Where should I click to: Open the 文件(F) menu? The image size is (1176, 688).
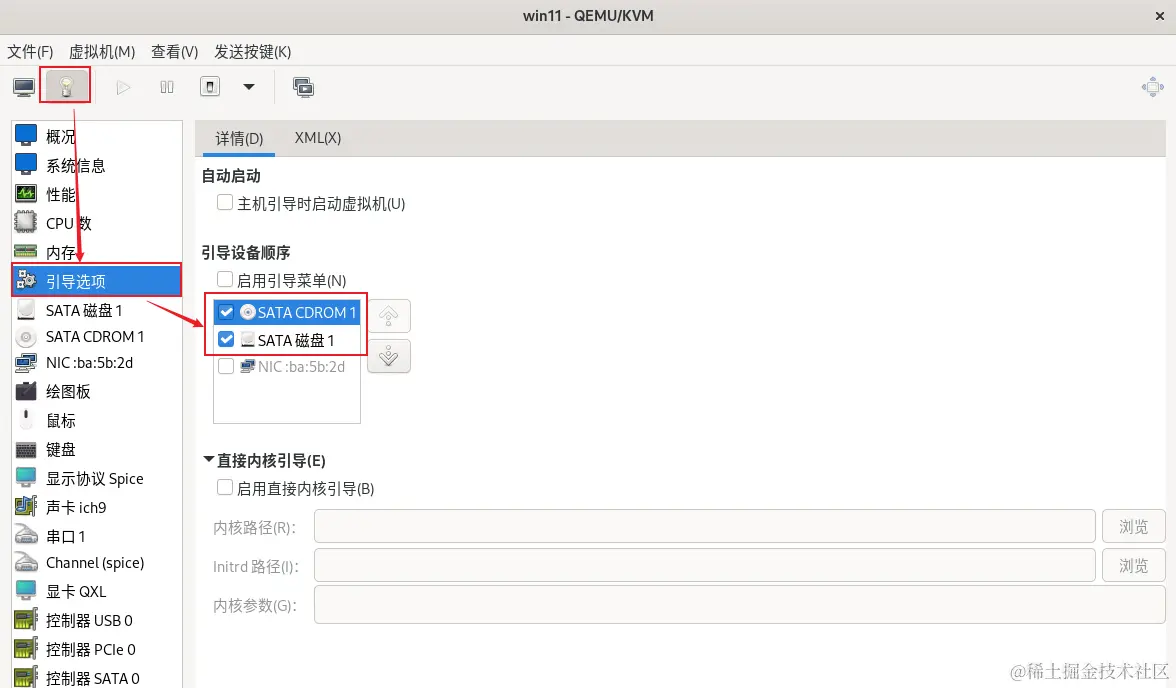(30, 52)
